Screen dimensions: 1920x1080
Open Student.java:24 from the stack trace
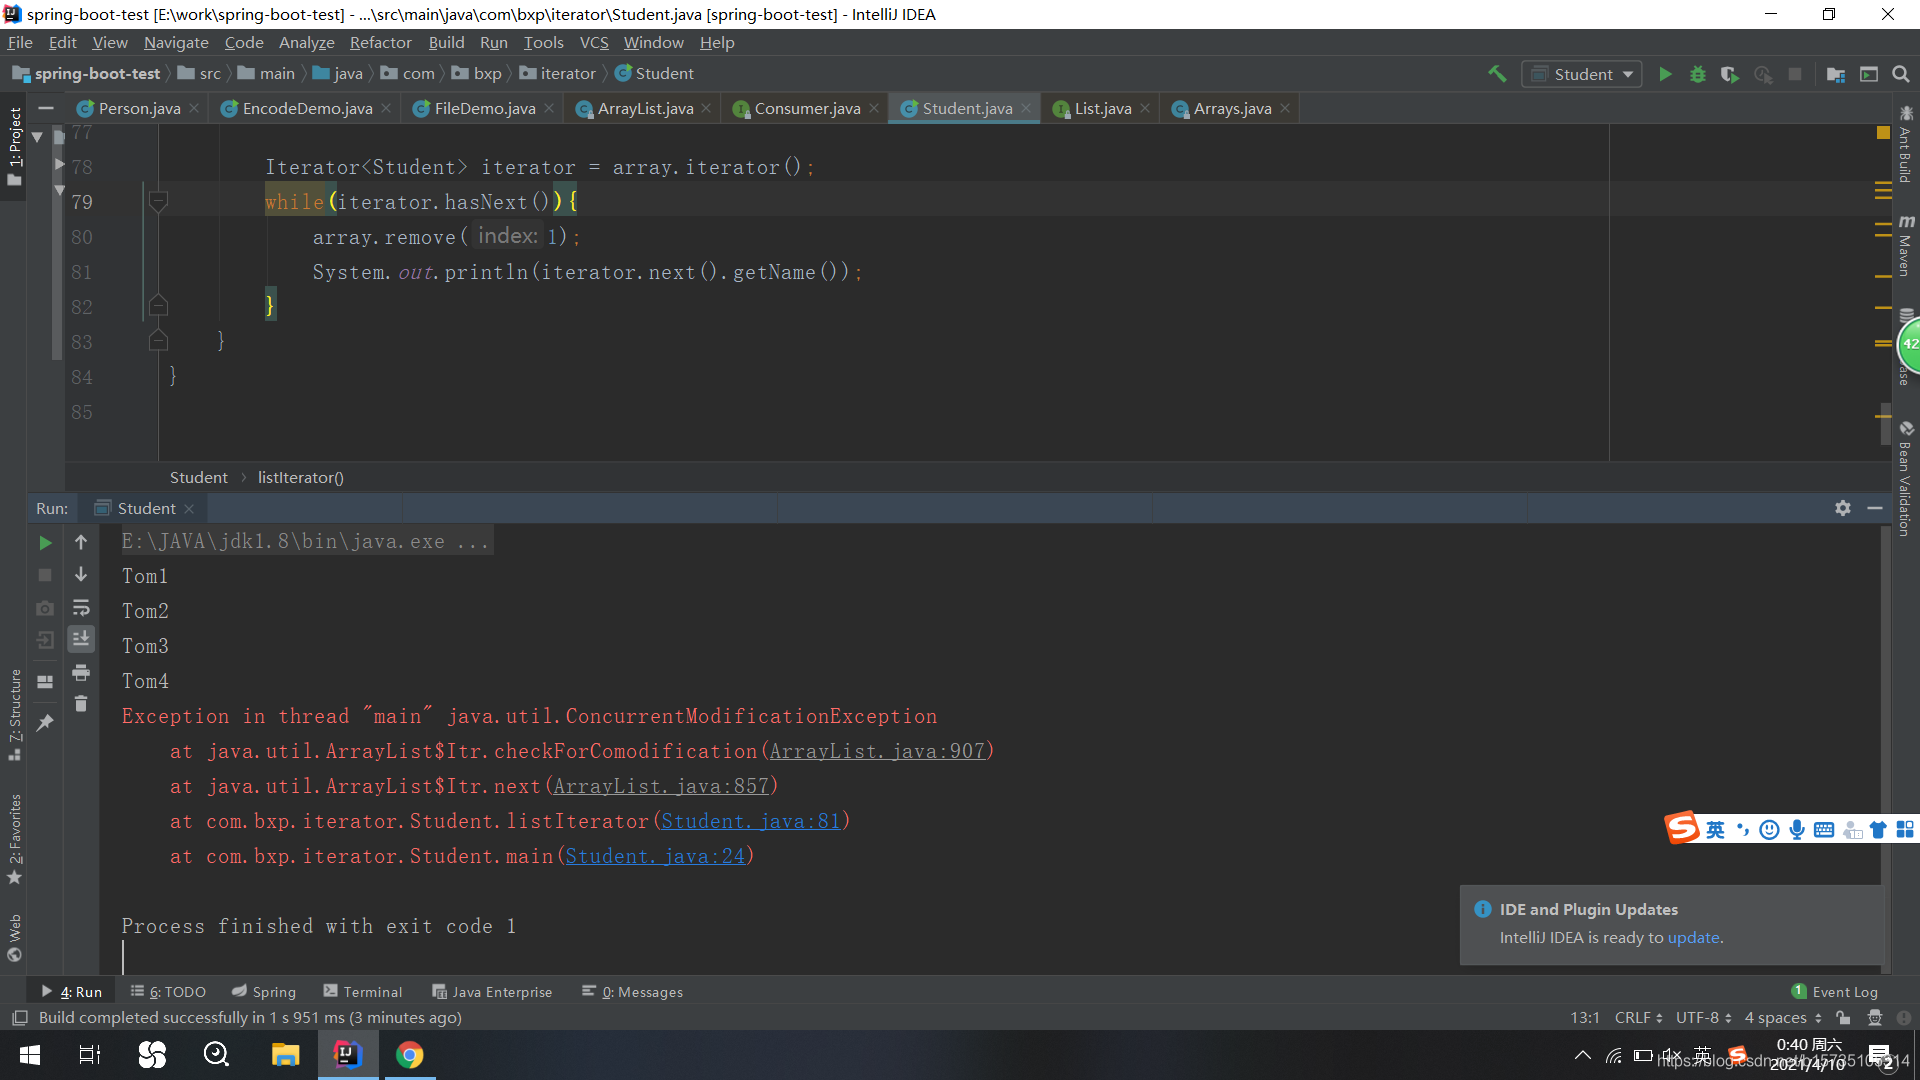655,856
